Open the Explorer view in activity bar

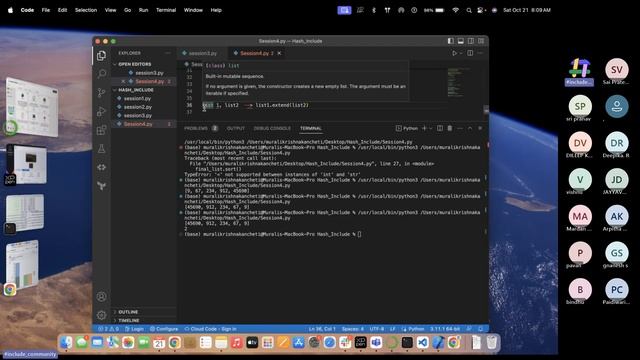click(x=102, y=56)
